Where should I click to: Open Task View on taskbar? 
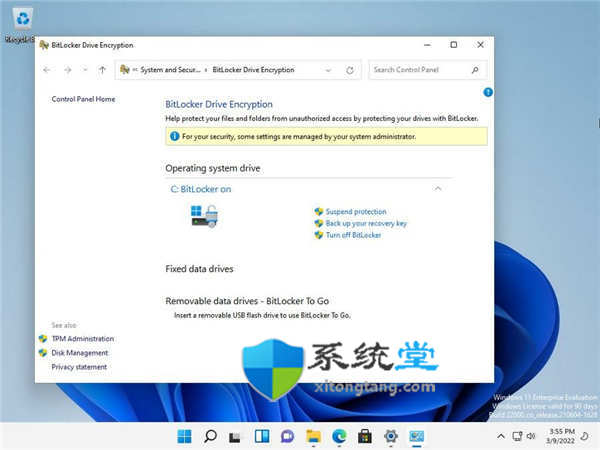pyautogui.click(x=235, y=437)
